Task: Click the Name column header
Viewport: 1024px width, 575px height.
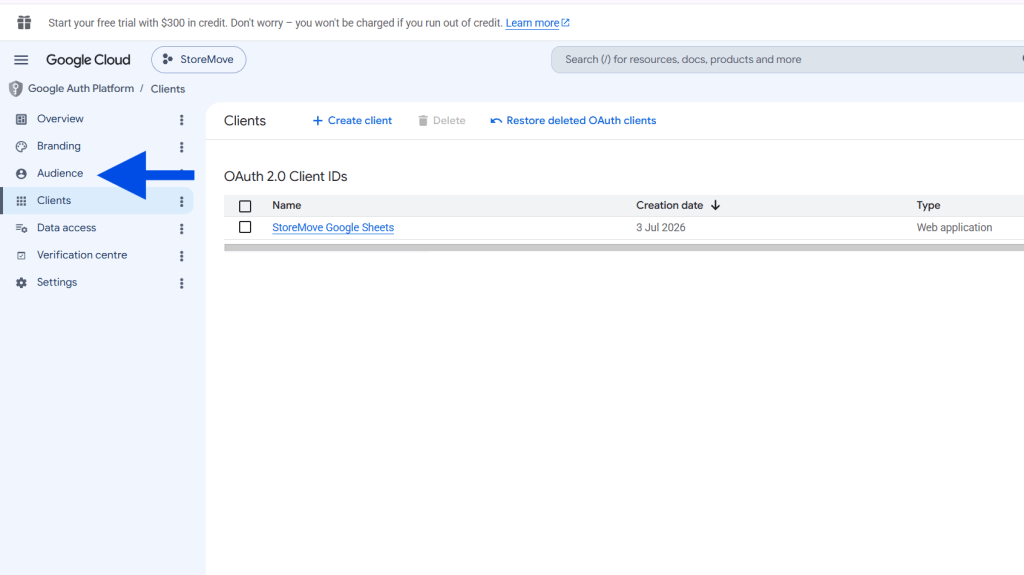Action: 287,205
